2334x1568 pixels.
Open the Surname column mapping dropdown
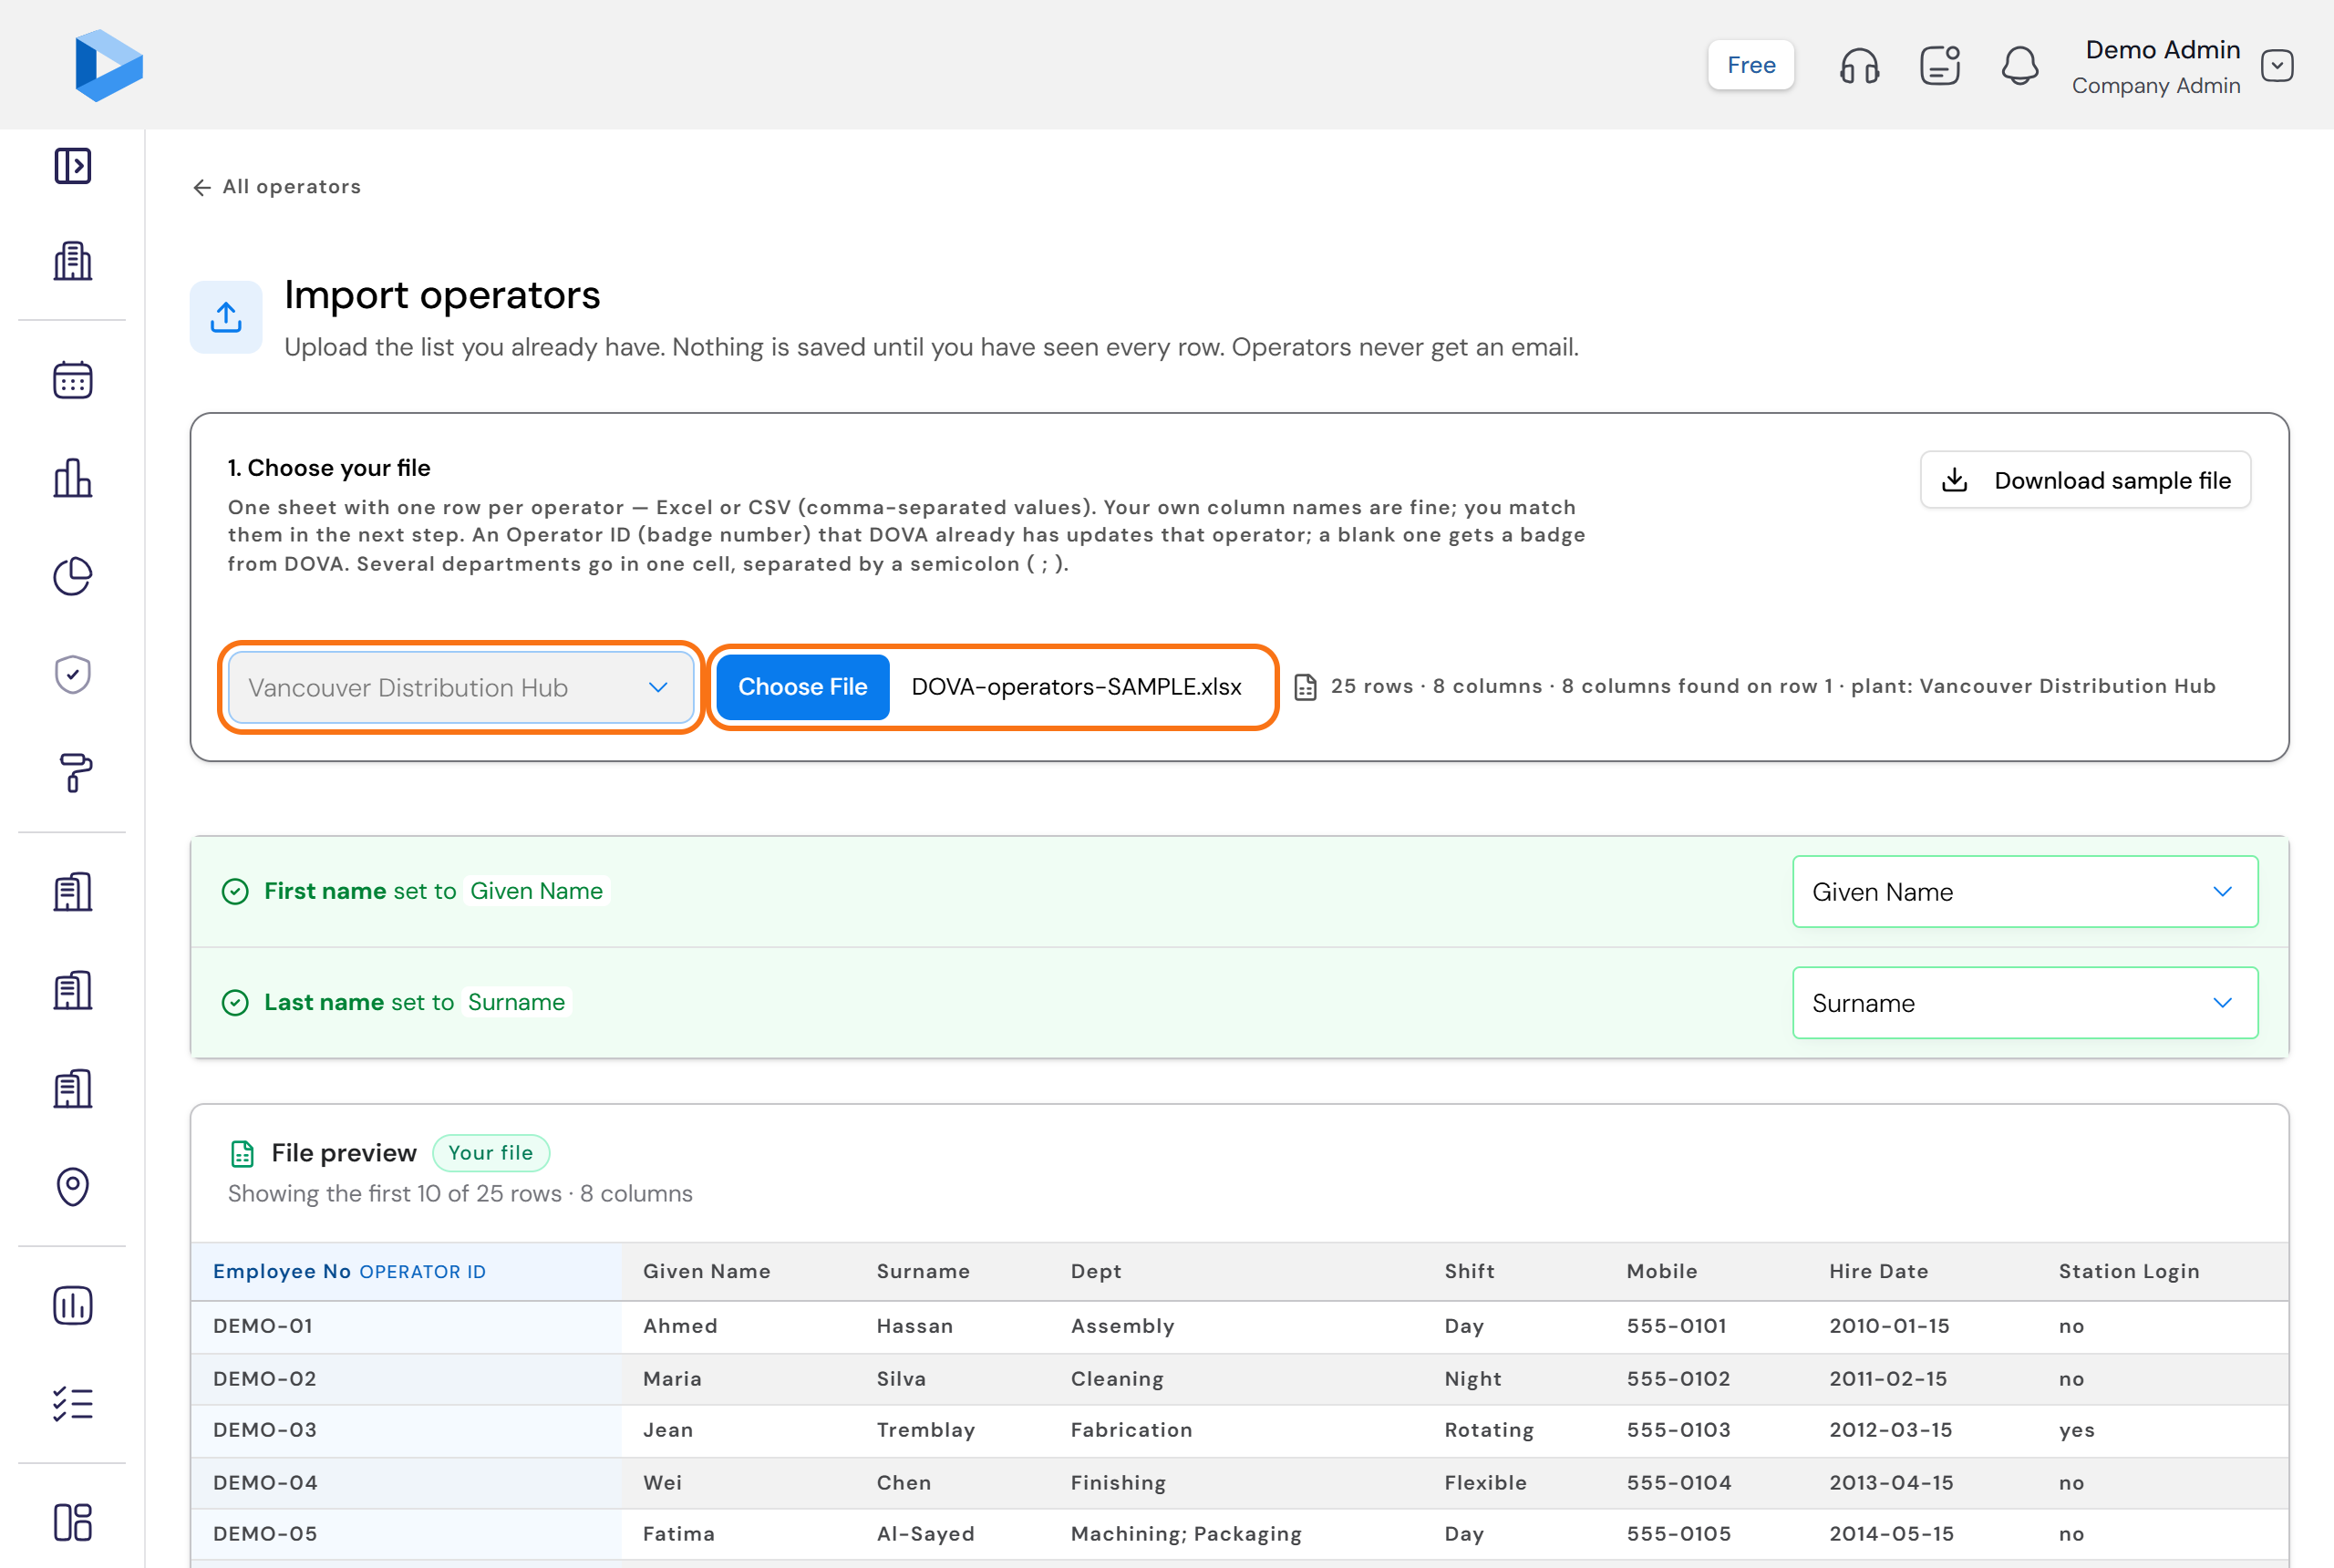[x=2025, y=1002]
